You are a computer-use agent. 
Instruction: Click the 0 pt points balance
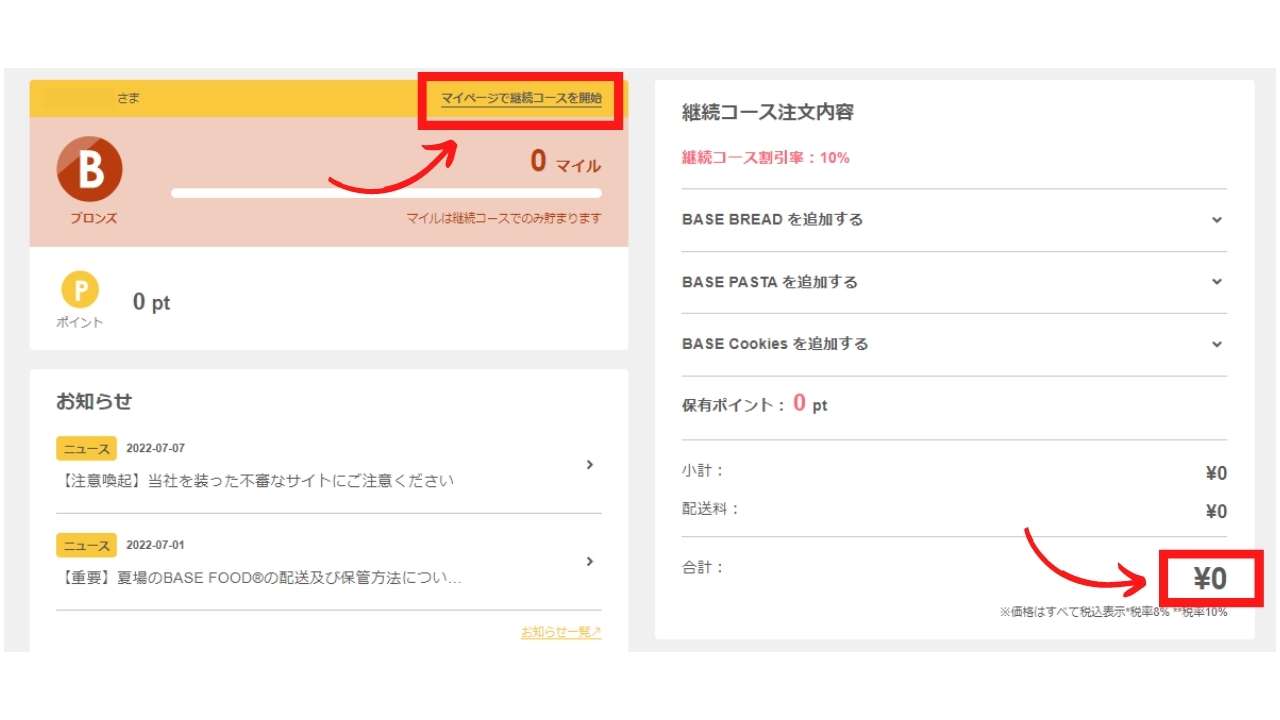coord(152,302)
